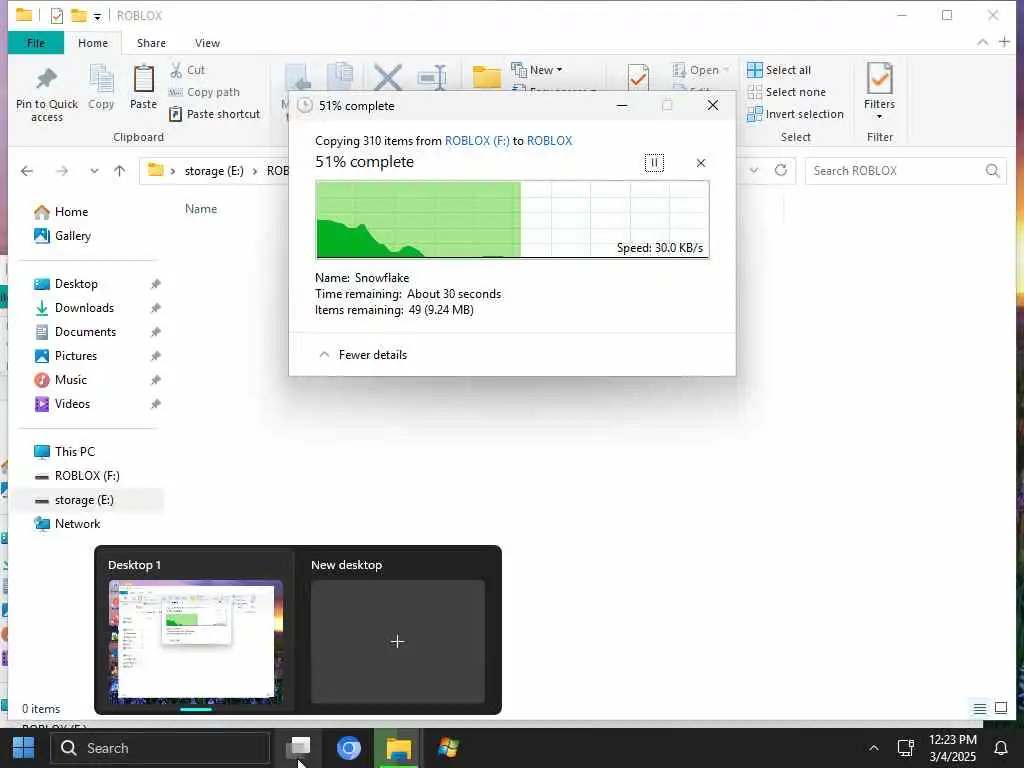Click Pin to Quick access icon

46,94
